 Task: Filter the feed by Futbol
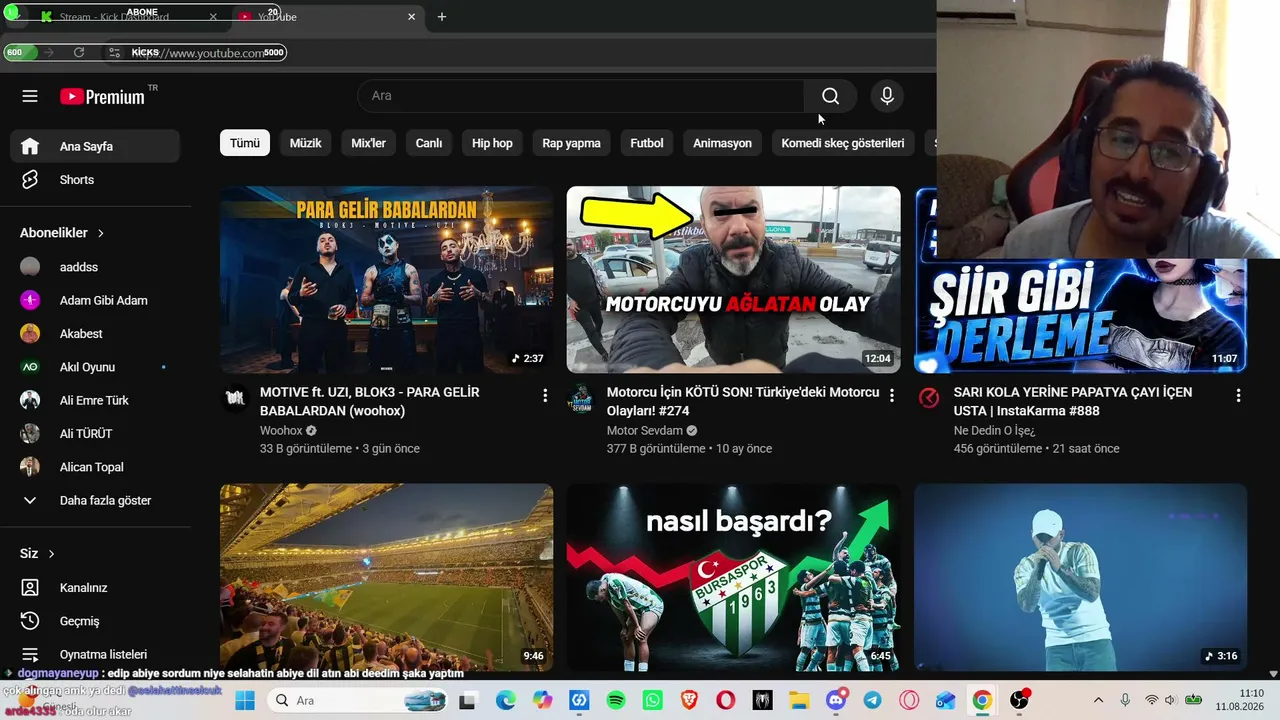point(647,143)
